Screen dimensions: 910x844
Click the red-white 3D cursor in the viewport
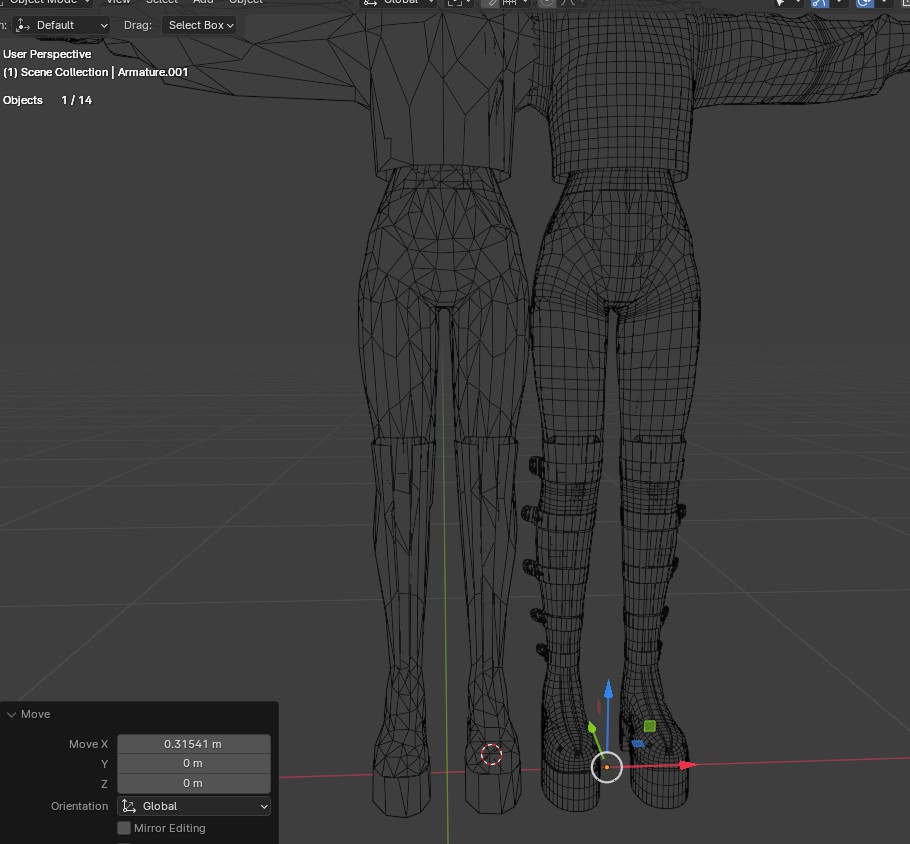(491, 754)
